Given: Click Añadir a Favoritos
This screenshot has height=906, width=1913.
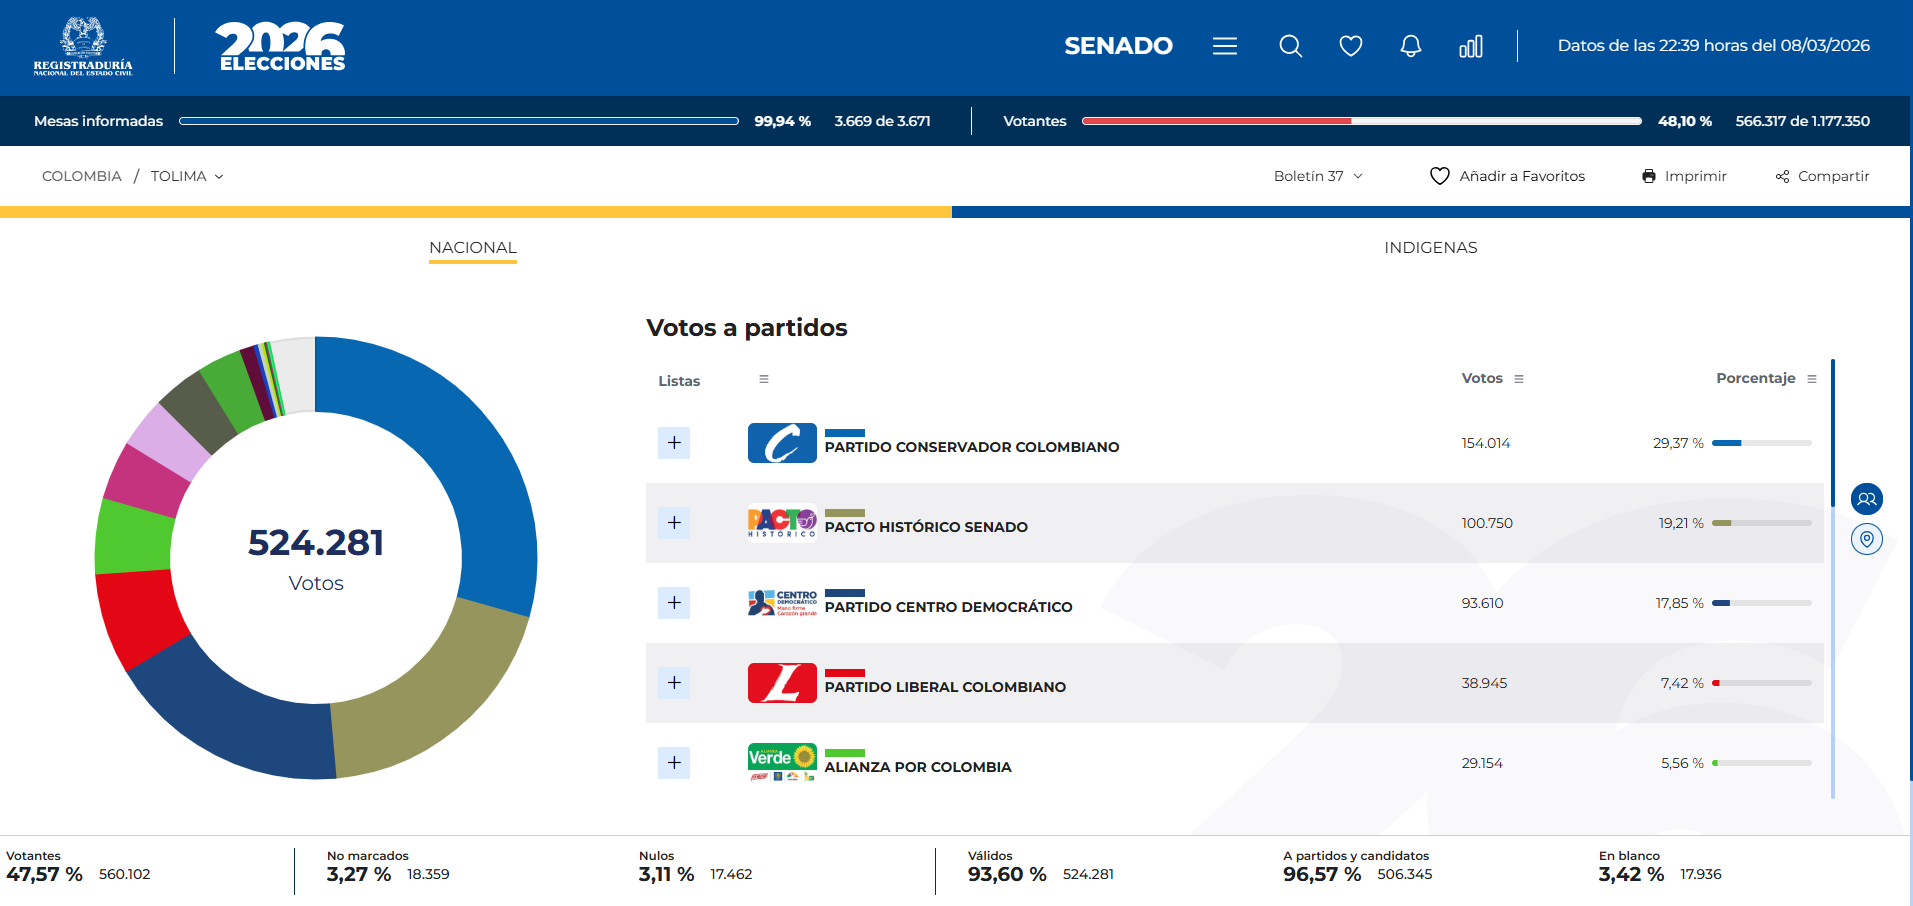Looking at the screenshot, I should 1507,176.
